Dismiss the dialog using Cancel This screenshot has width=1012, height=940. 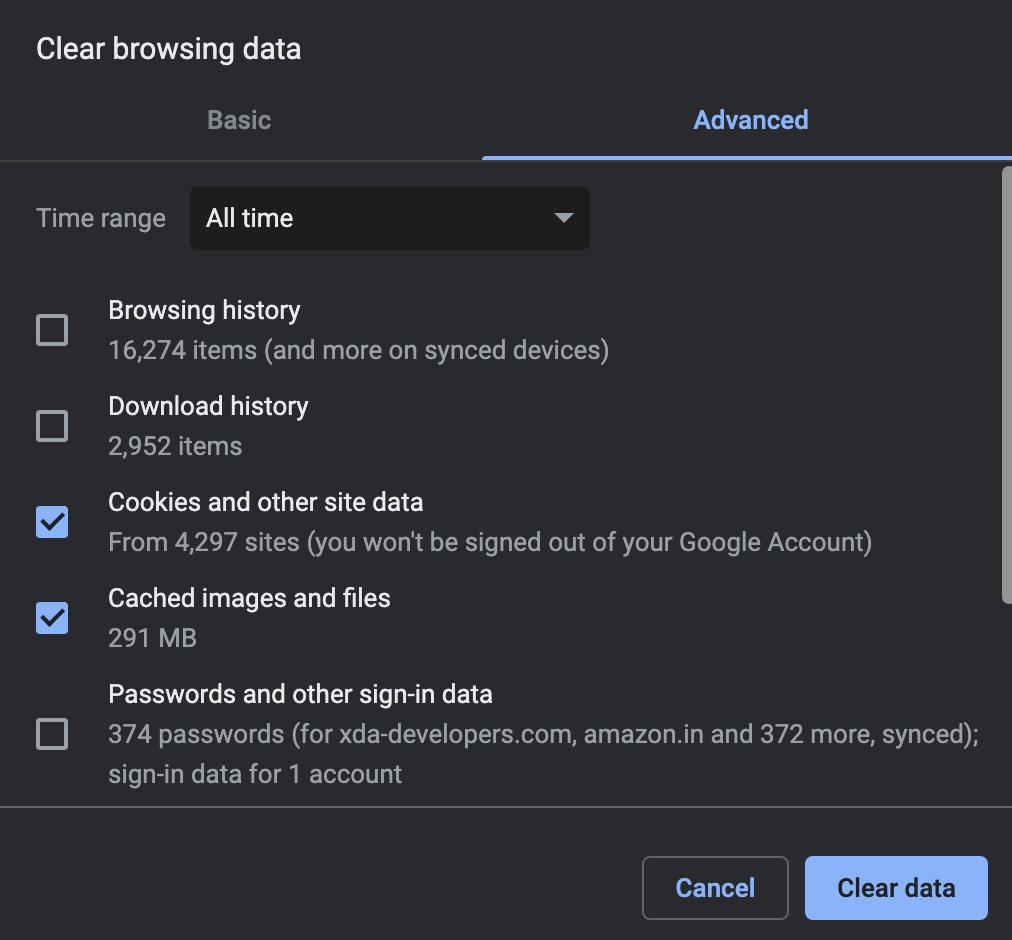pos(714,887)
